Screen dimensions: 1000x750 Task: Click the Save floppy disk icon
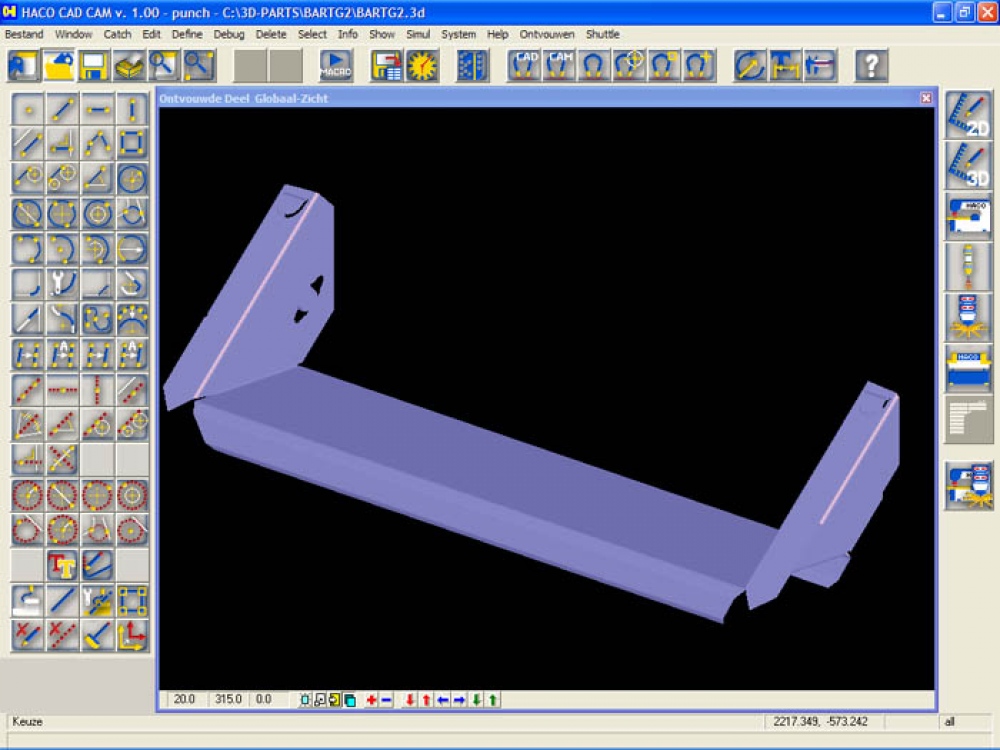(94, 66)
